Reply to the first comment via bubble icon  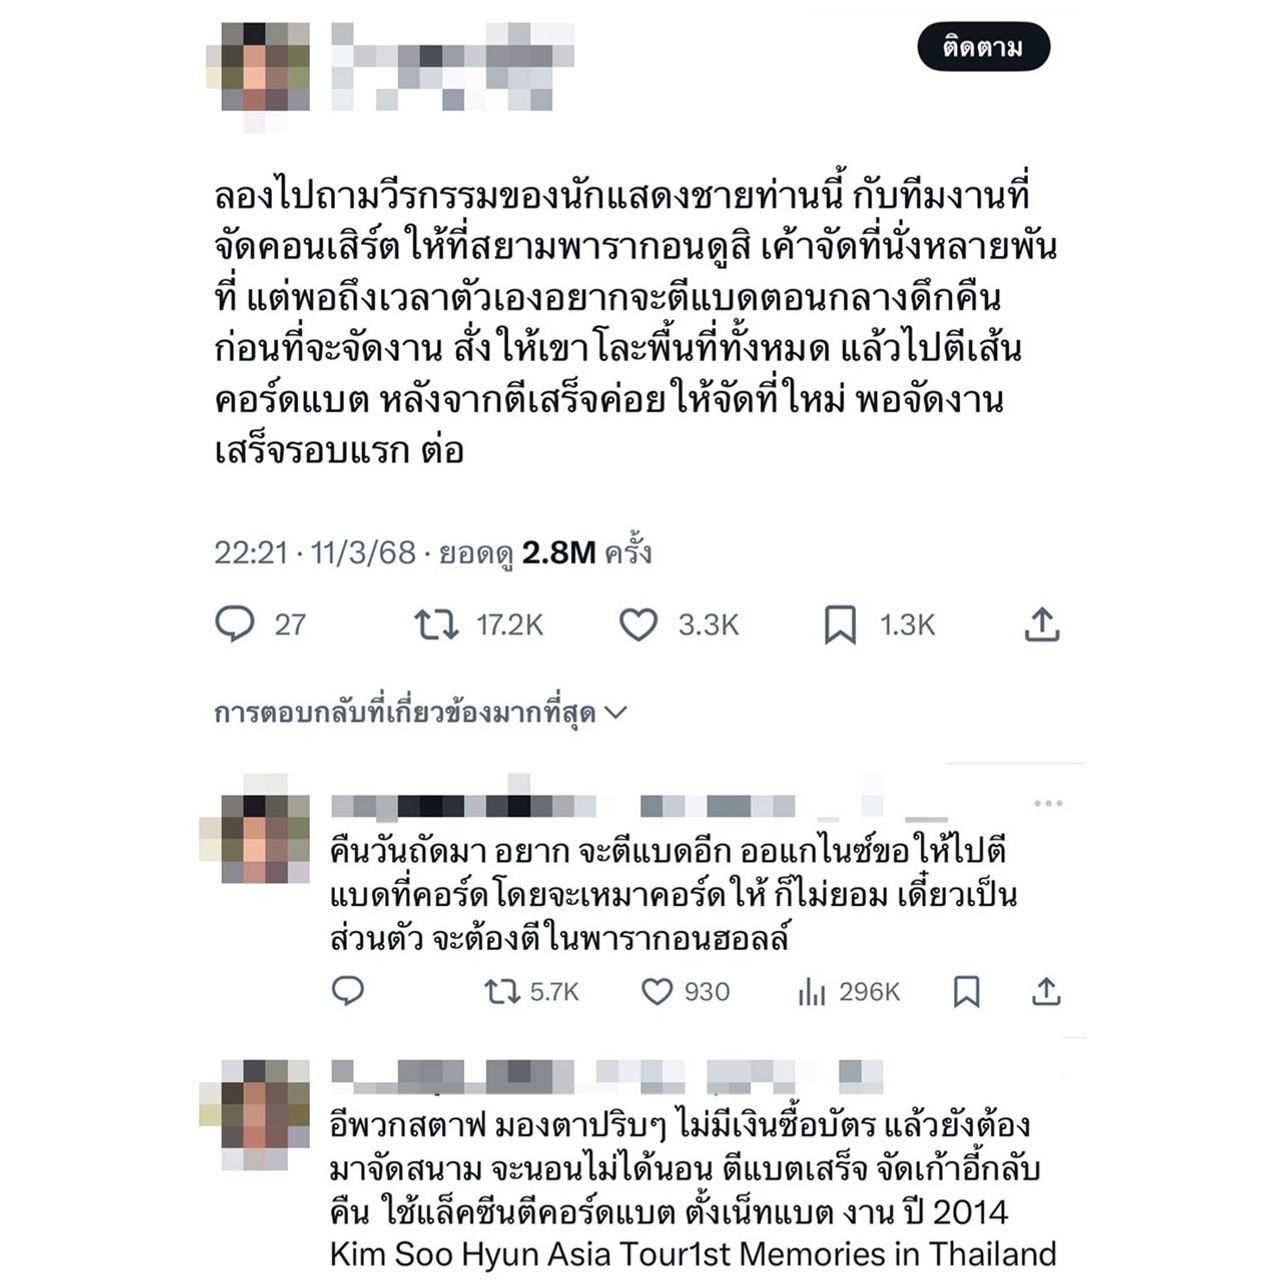click(x=347, y=991)
